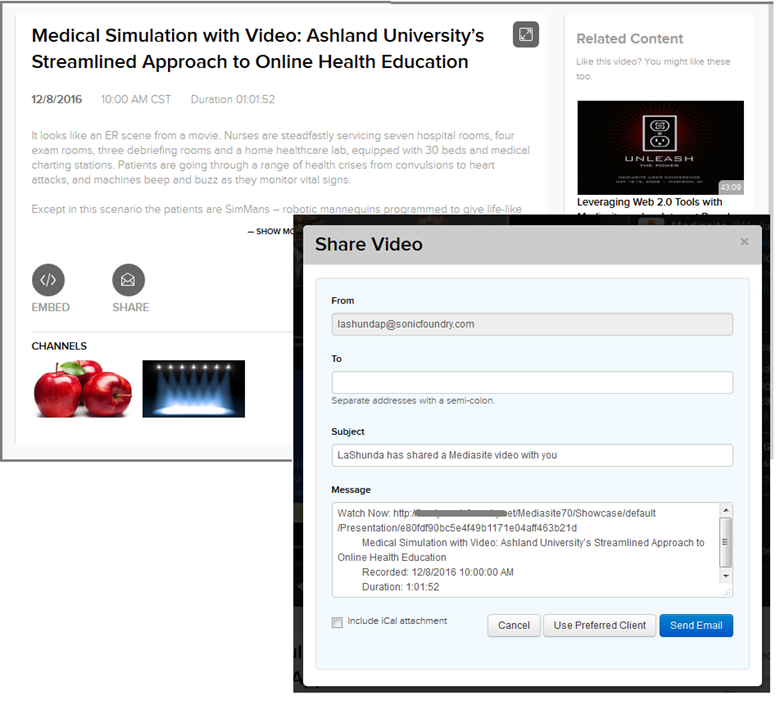
Task: Click the 10:00 AM CST time text
Action: point(137,100)
